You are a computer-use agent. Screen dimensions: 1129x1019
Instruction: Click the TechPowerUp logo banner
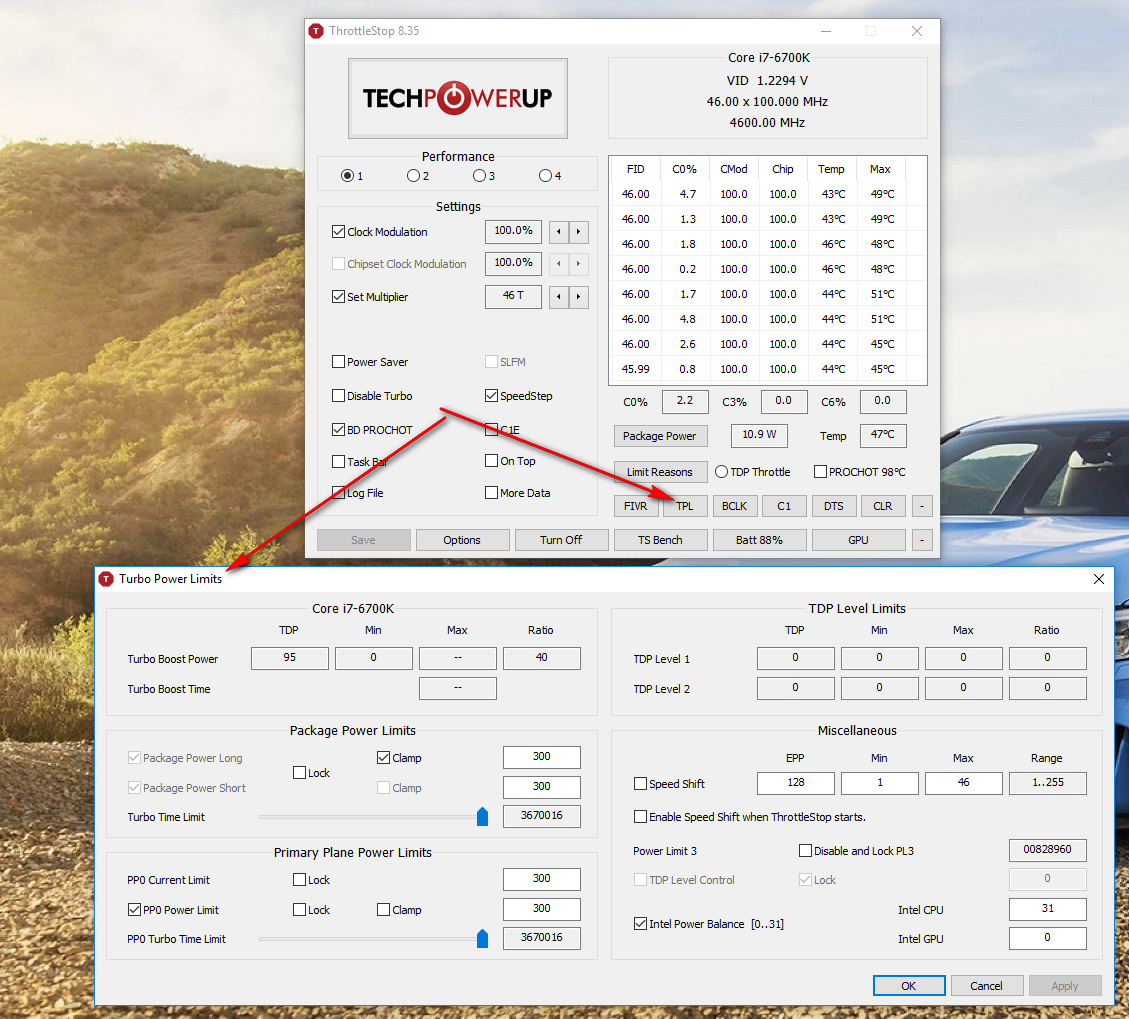click(x=457, y=98)
